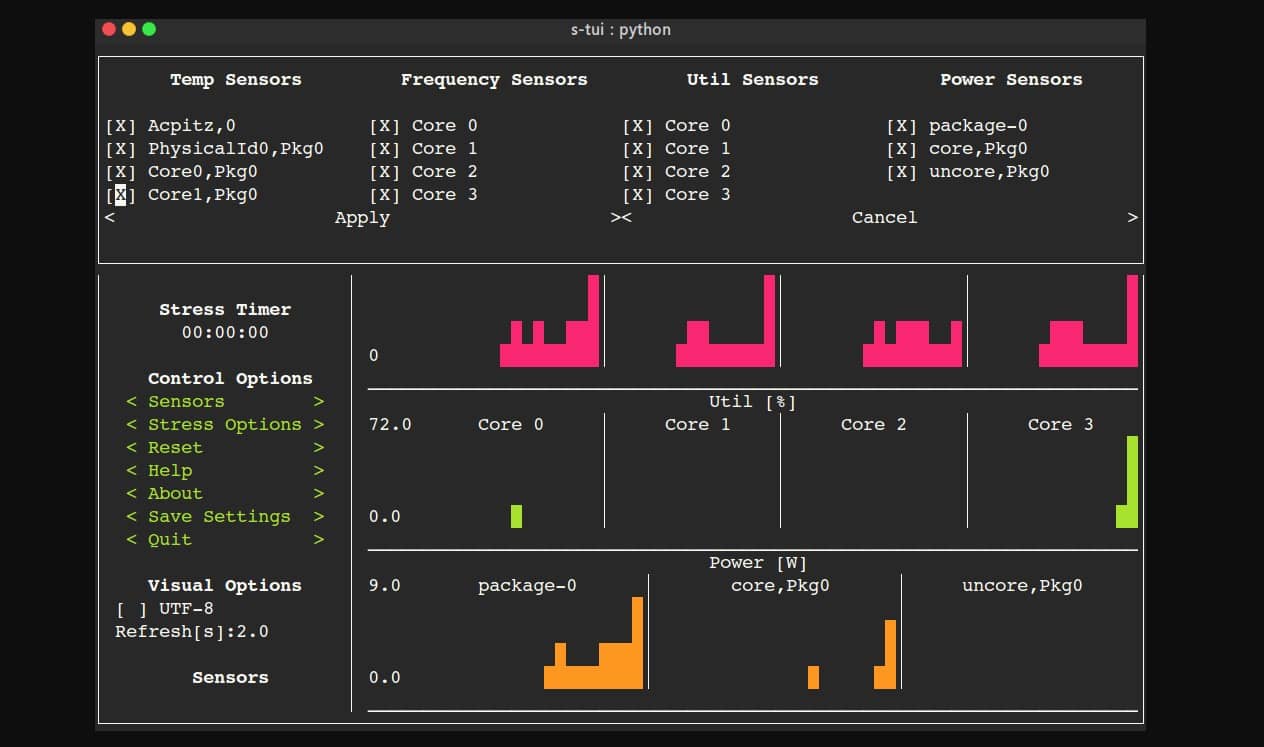The image size is (1264, 747).
Task: Apply the sensor selection changes
Action: point(362,217)
